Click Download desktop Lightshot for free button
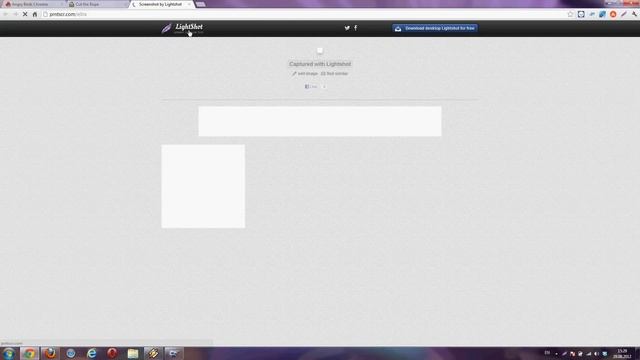Viewport: 640px width, 360px height. point(435,28)
